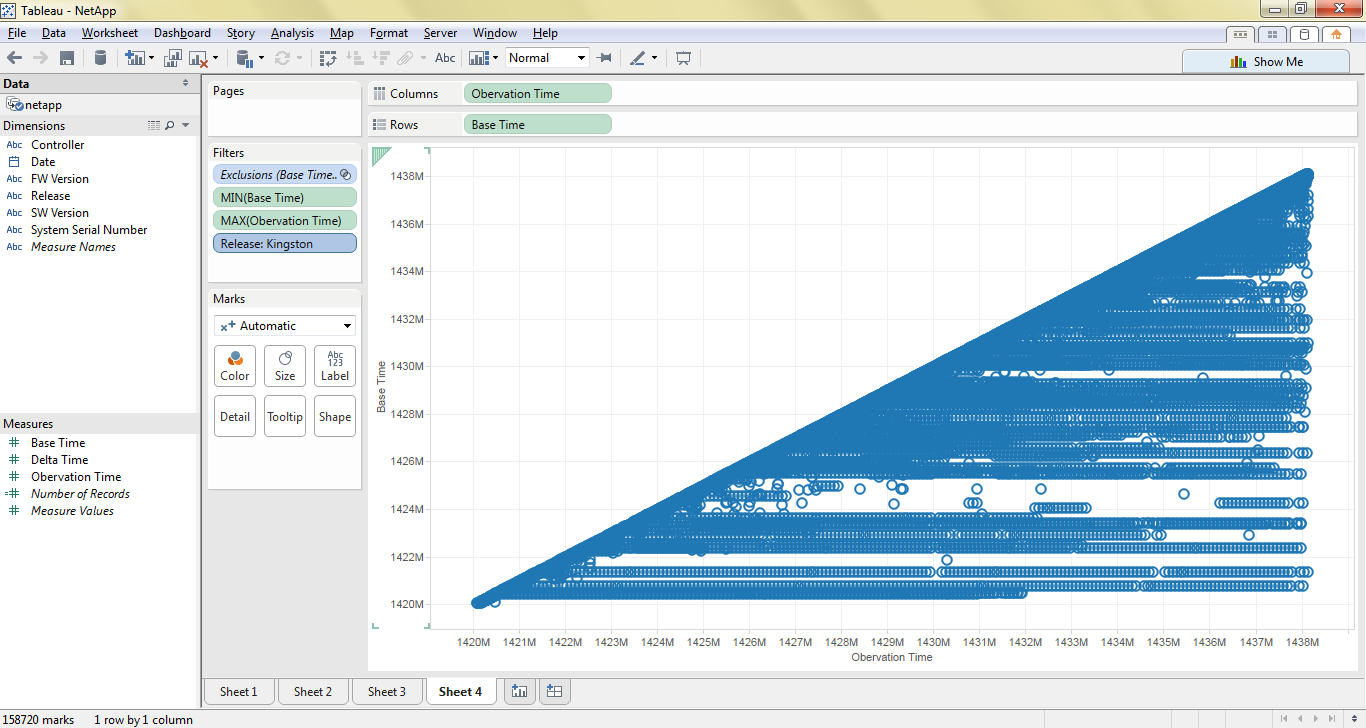This screenshot has height=728, width=1366.
Task: Click the Undo back arrow icon
Action: 14,58
